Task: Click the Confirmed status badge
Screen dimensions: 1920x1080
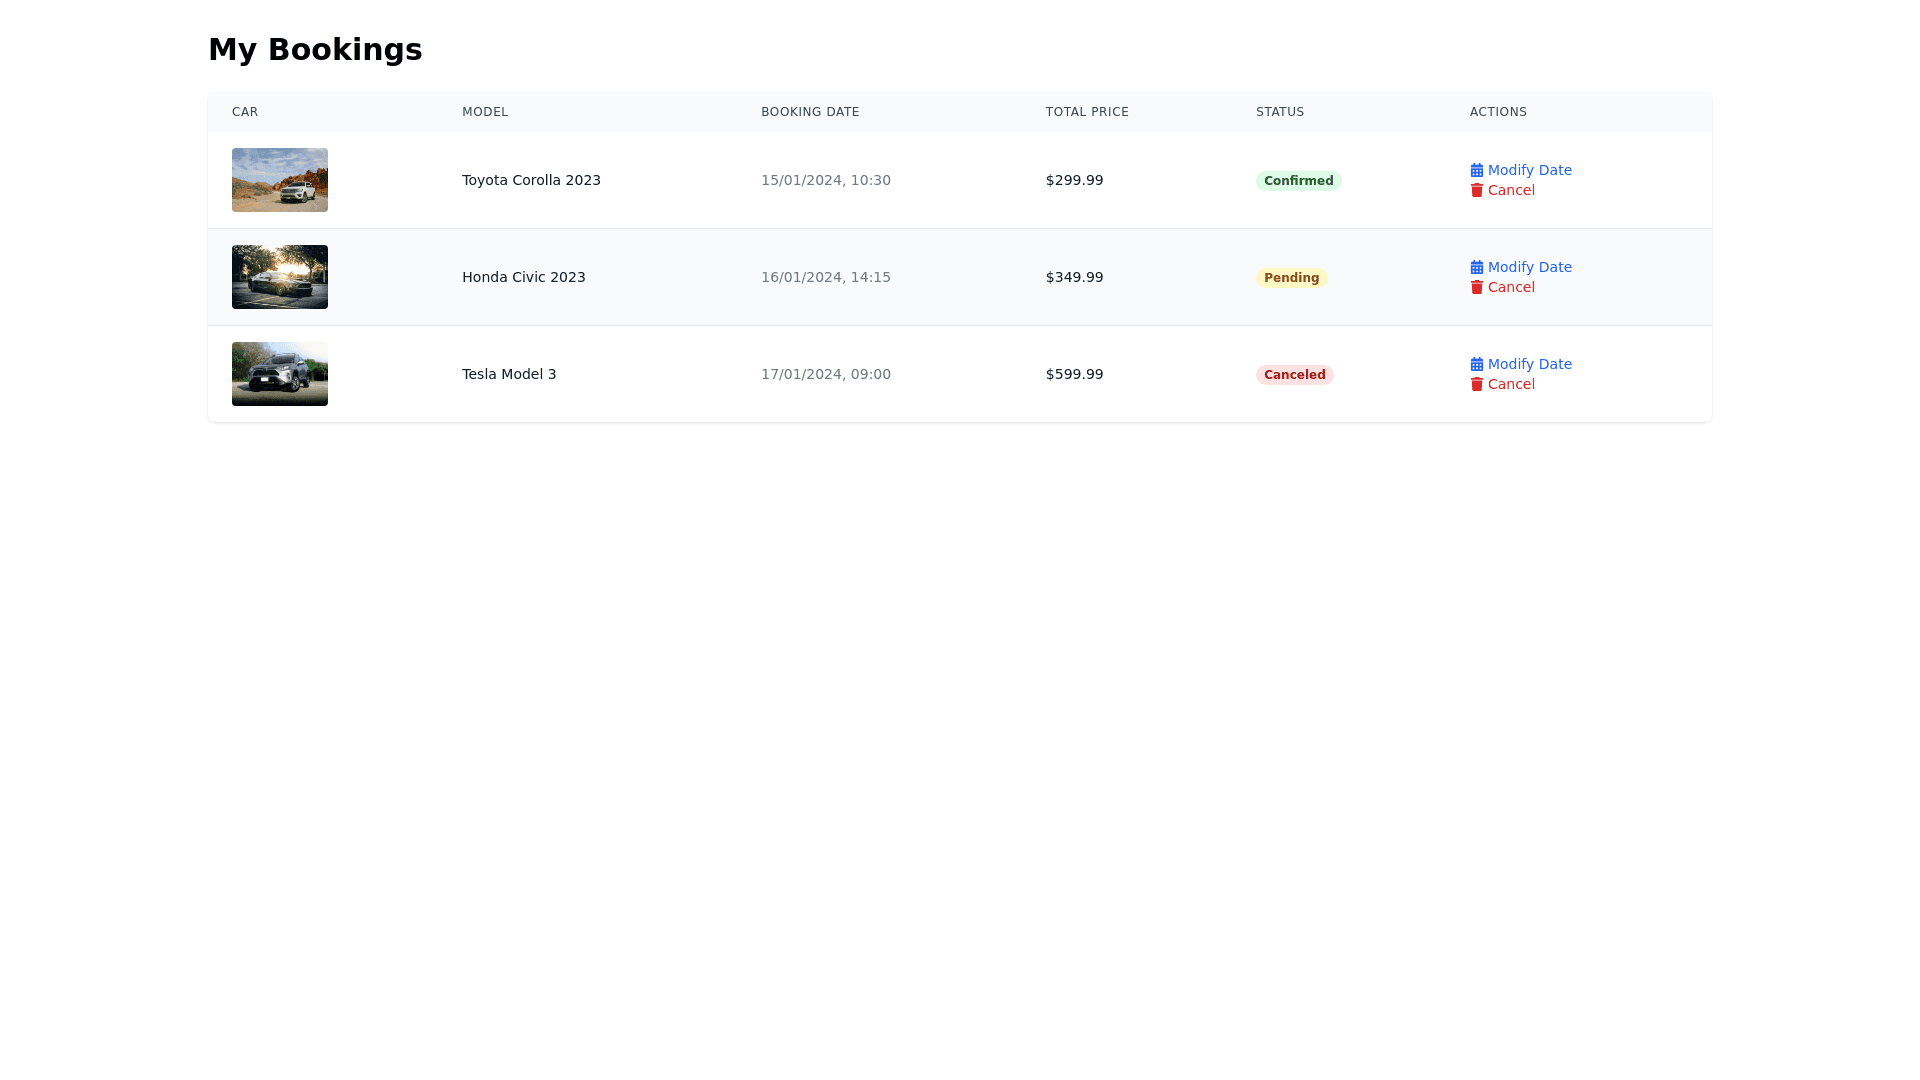Action: click(1298, 181)
